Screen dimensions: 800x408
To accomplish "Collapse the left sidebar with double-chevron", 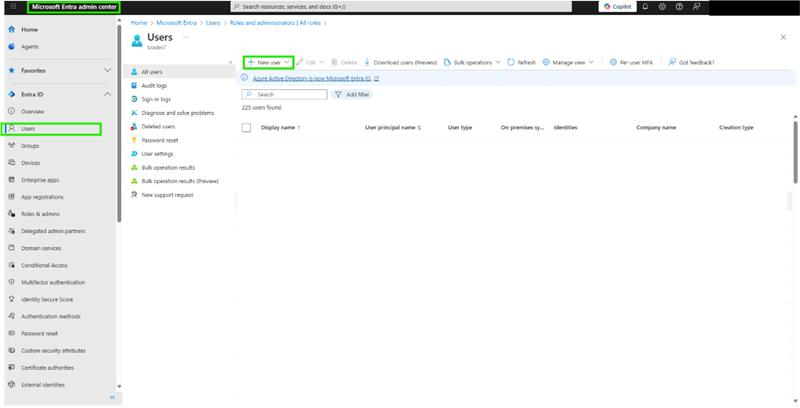I will click(x=112, y=397).
